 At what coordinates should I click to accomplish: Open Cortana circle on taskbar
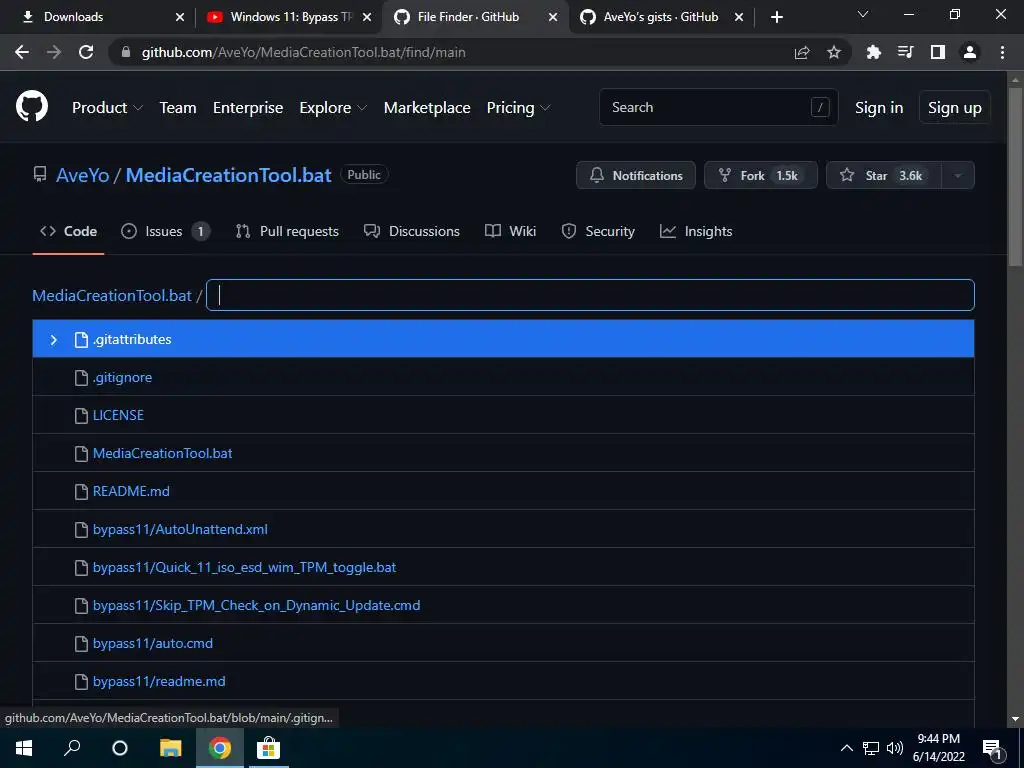point(120,748)
